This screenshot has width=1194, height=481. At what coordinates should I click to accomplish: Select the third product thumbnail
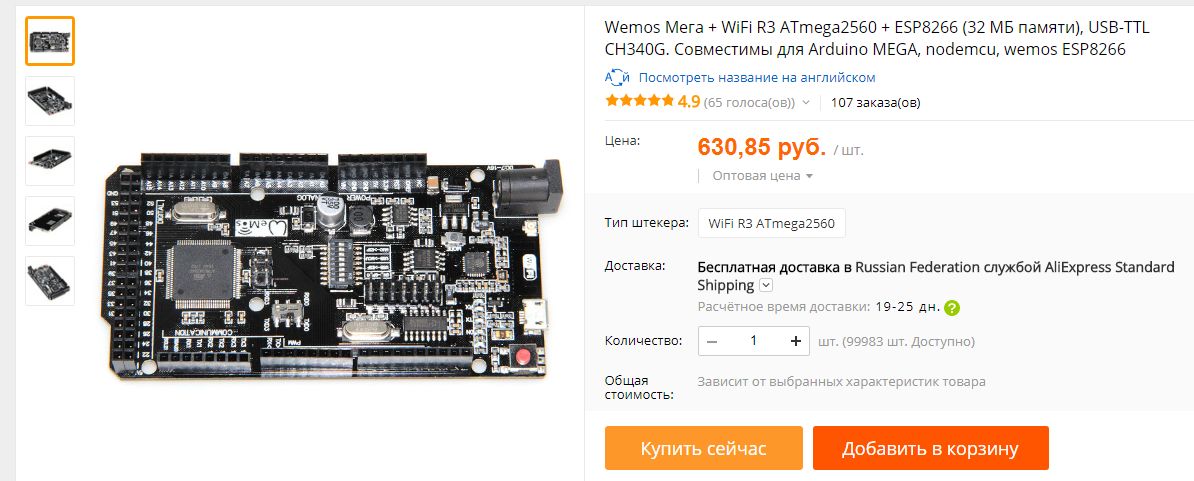[50, 161]
